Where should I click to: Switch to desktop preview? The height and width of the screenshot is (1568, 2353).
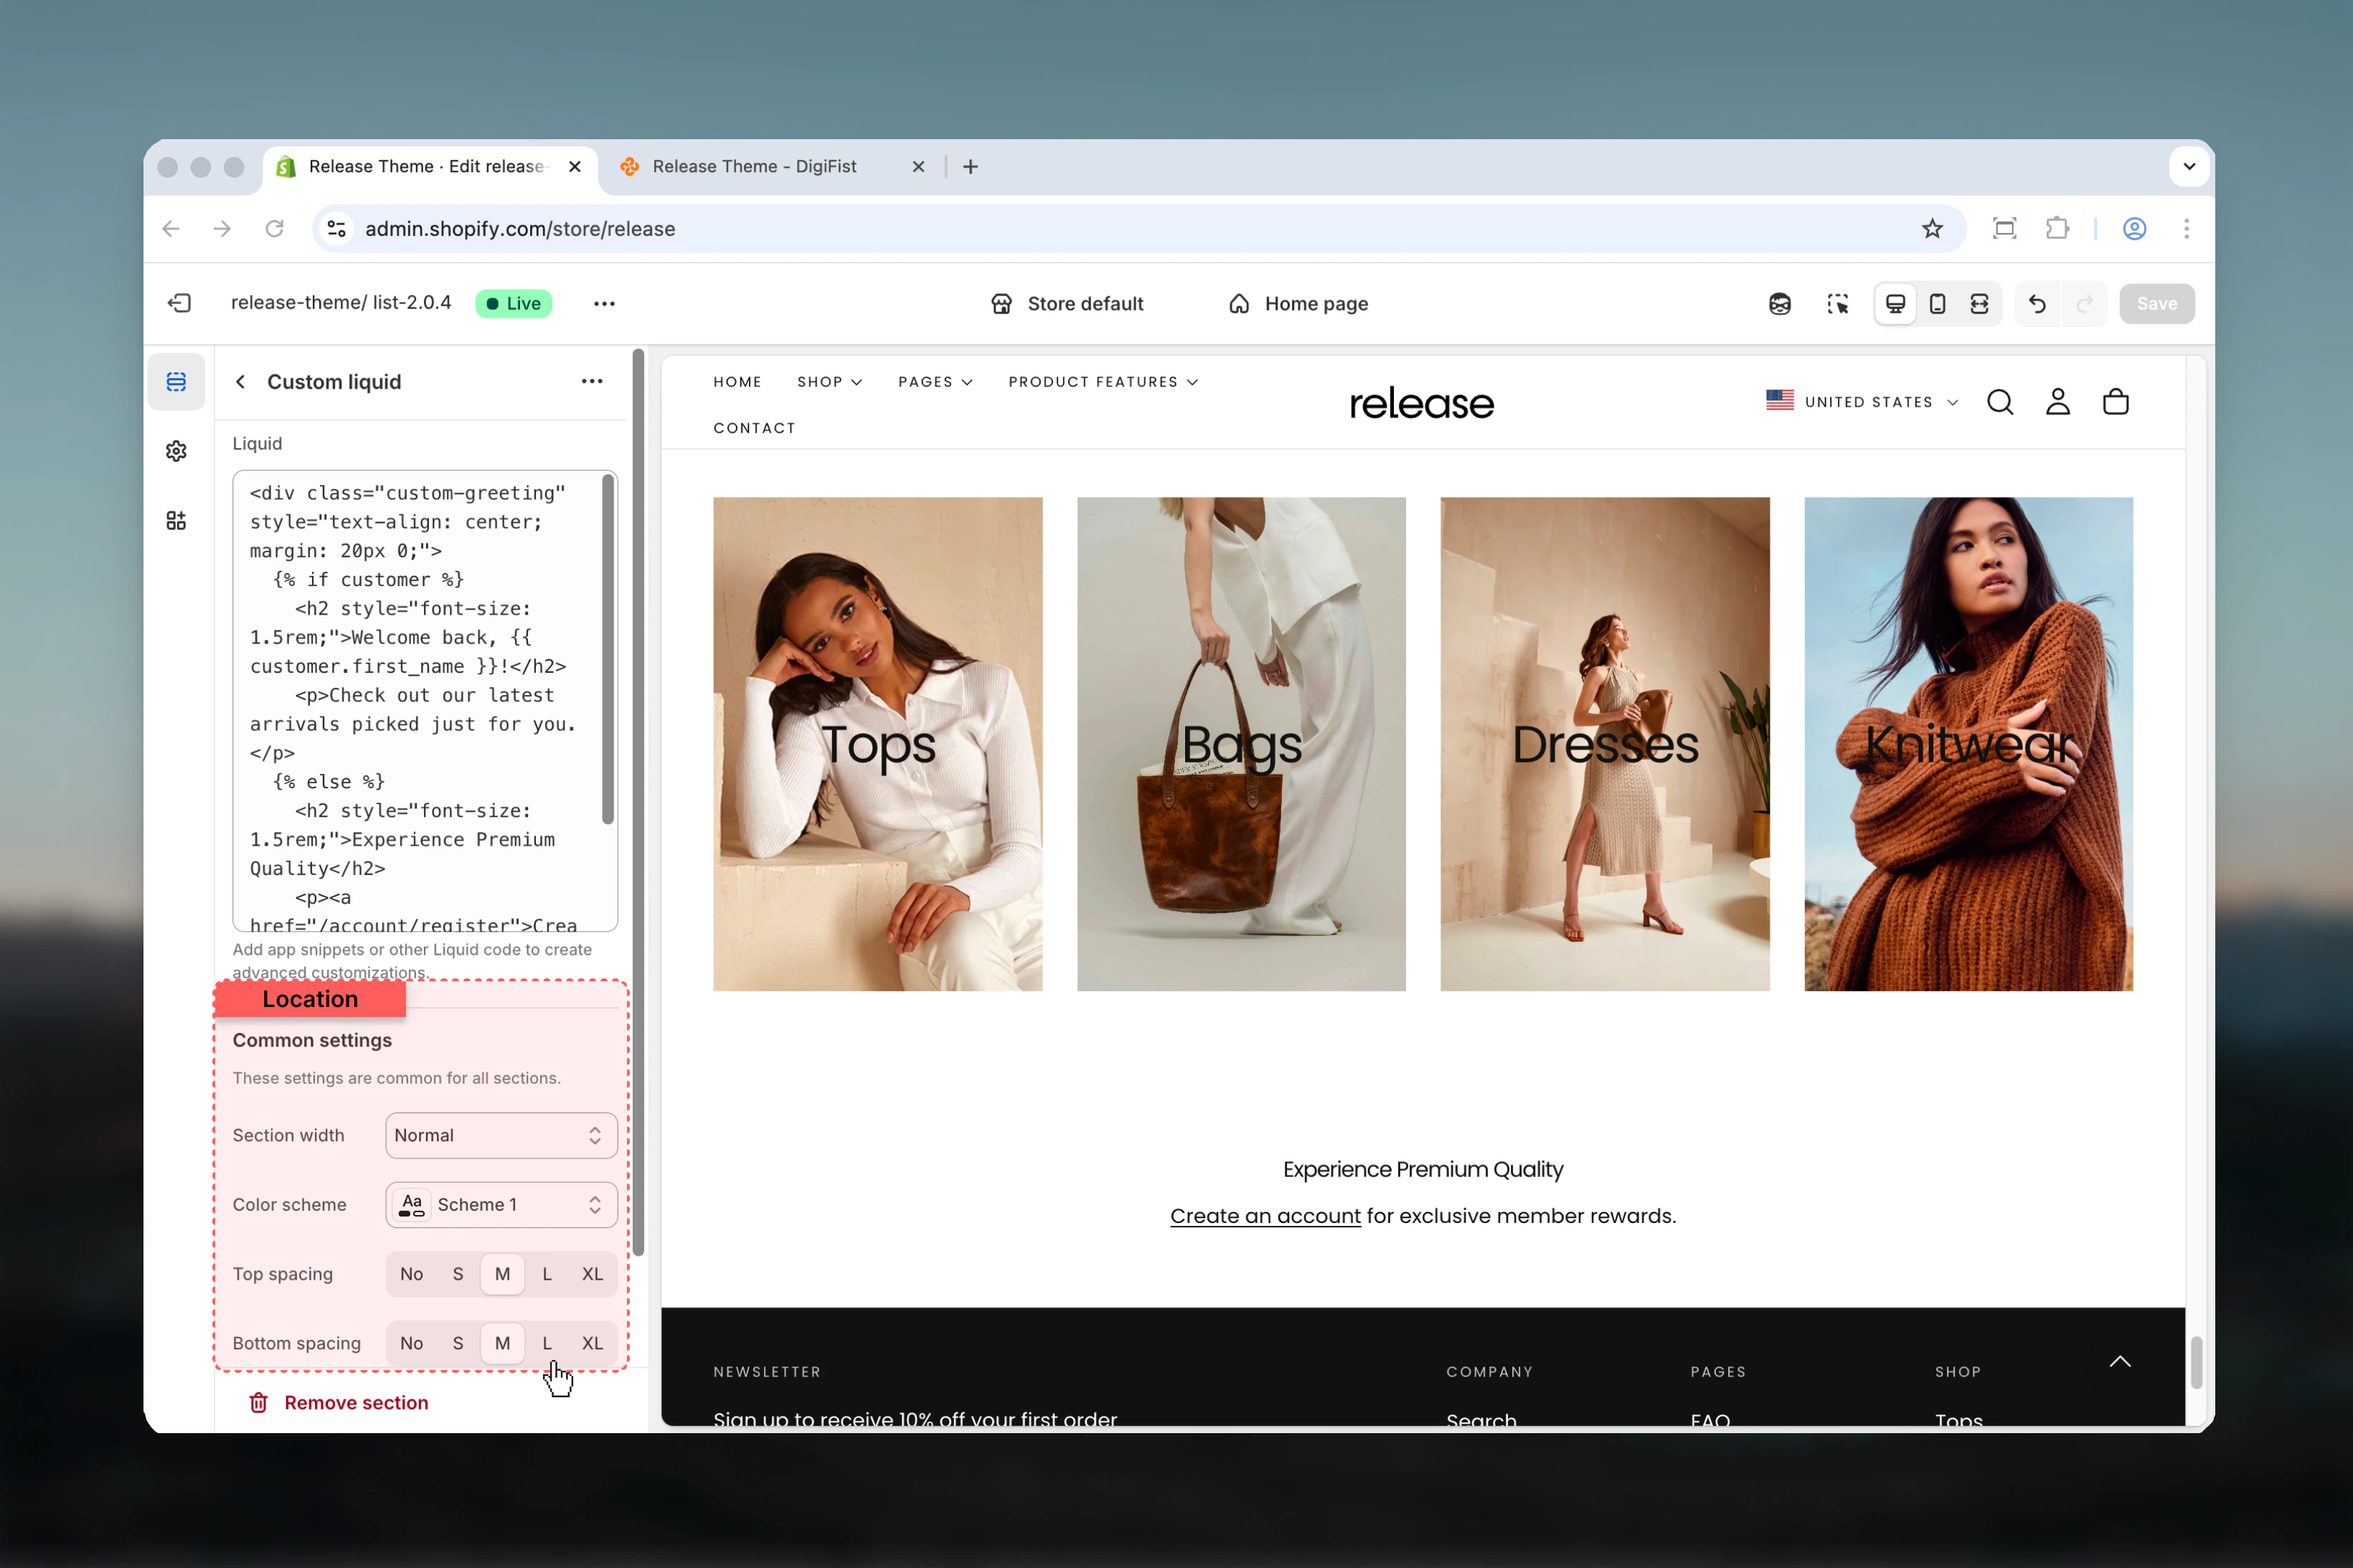pyautogui.click(x=1895, y=304)
